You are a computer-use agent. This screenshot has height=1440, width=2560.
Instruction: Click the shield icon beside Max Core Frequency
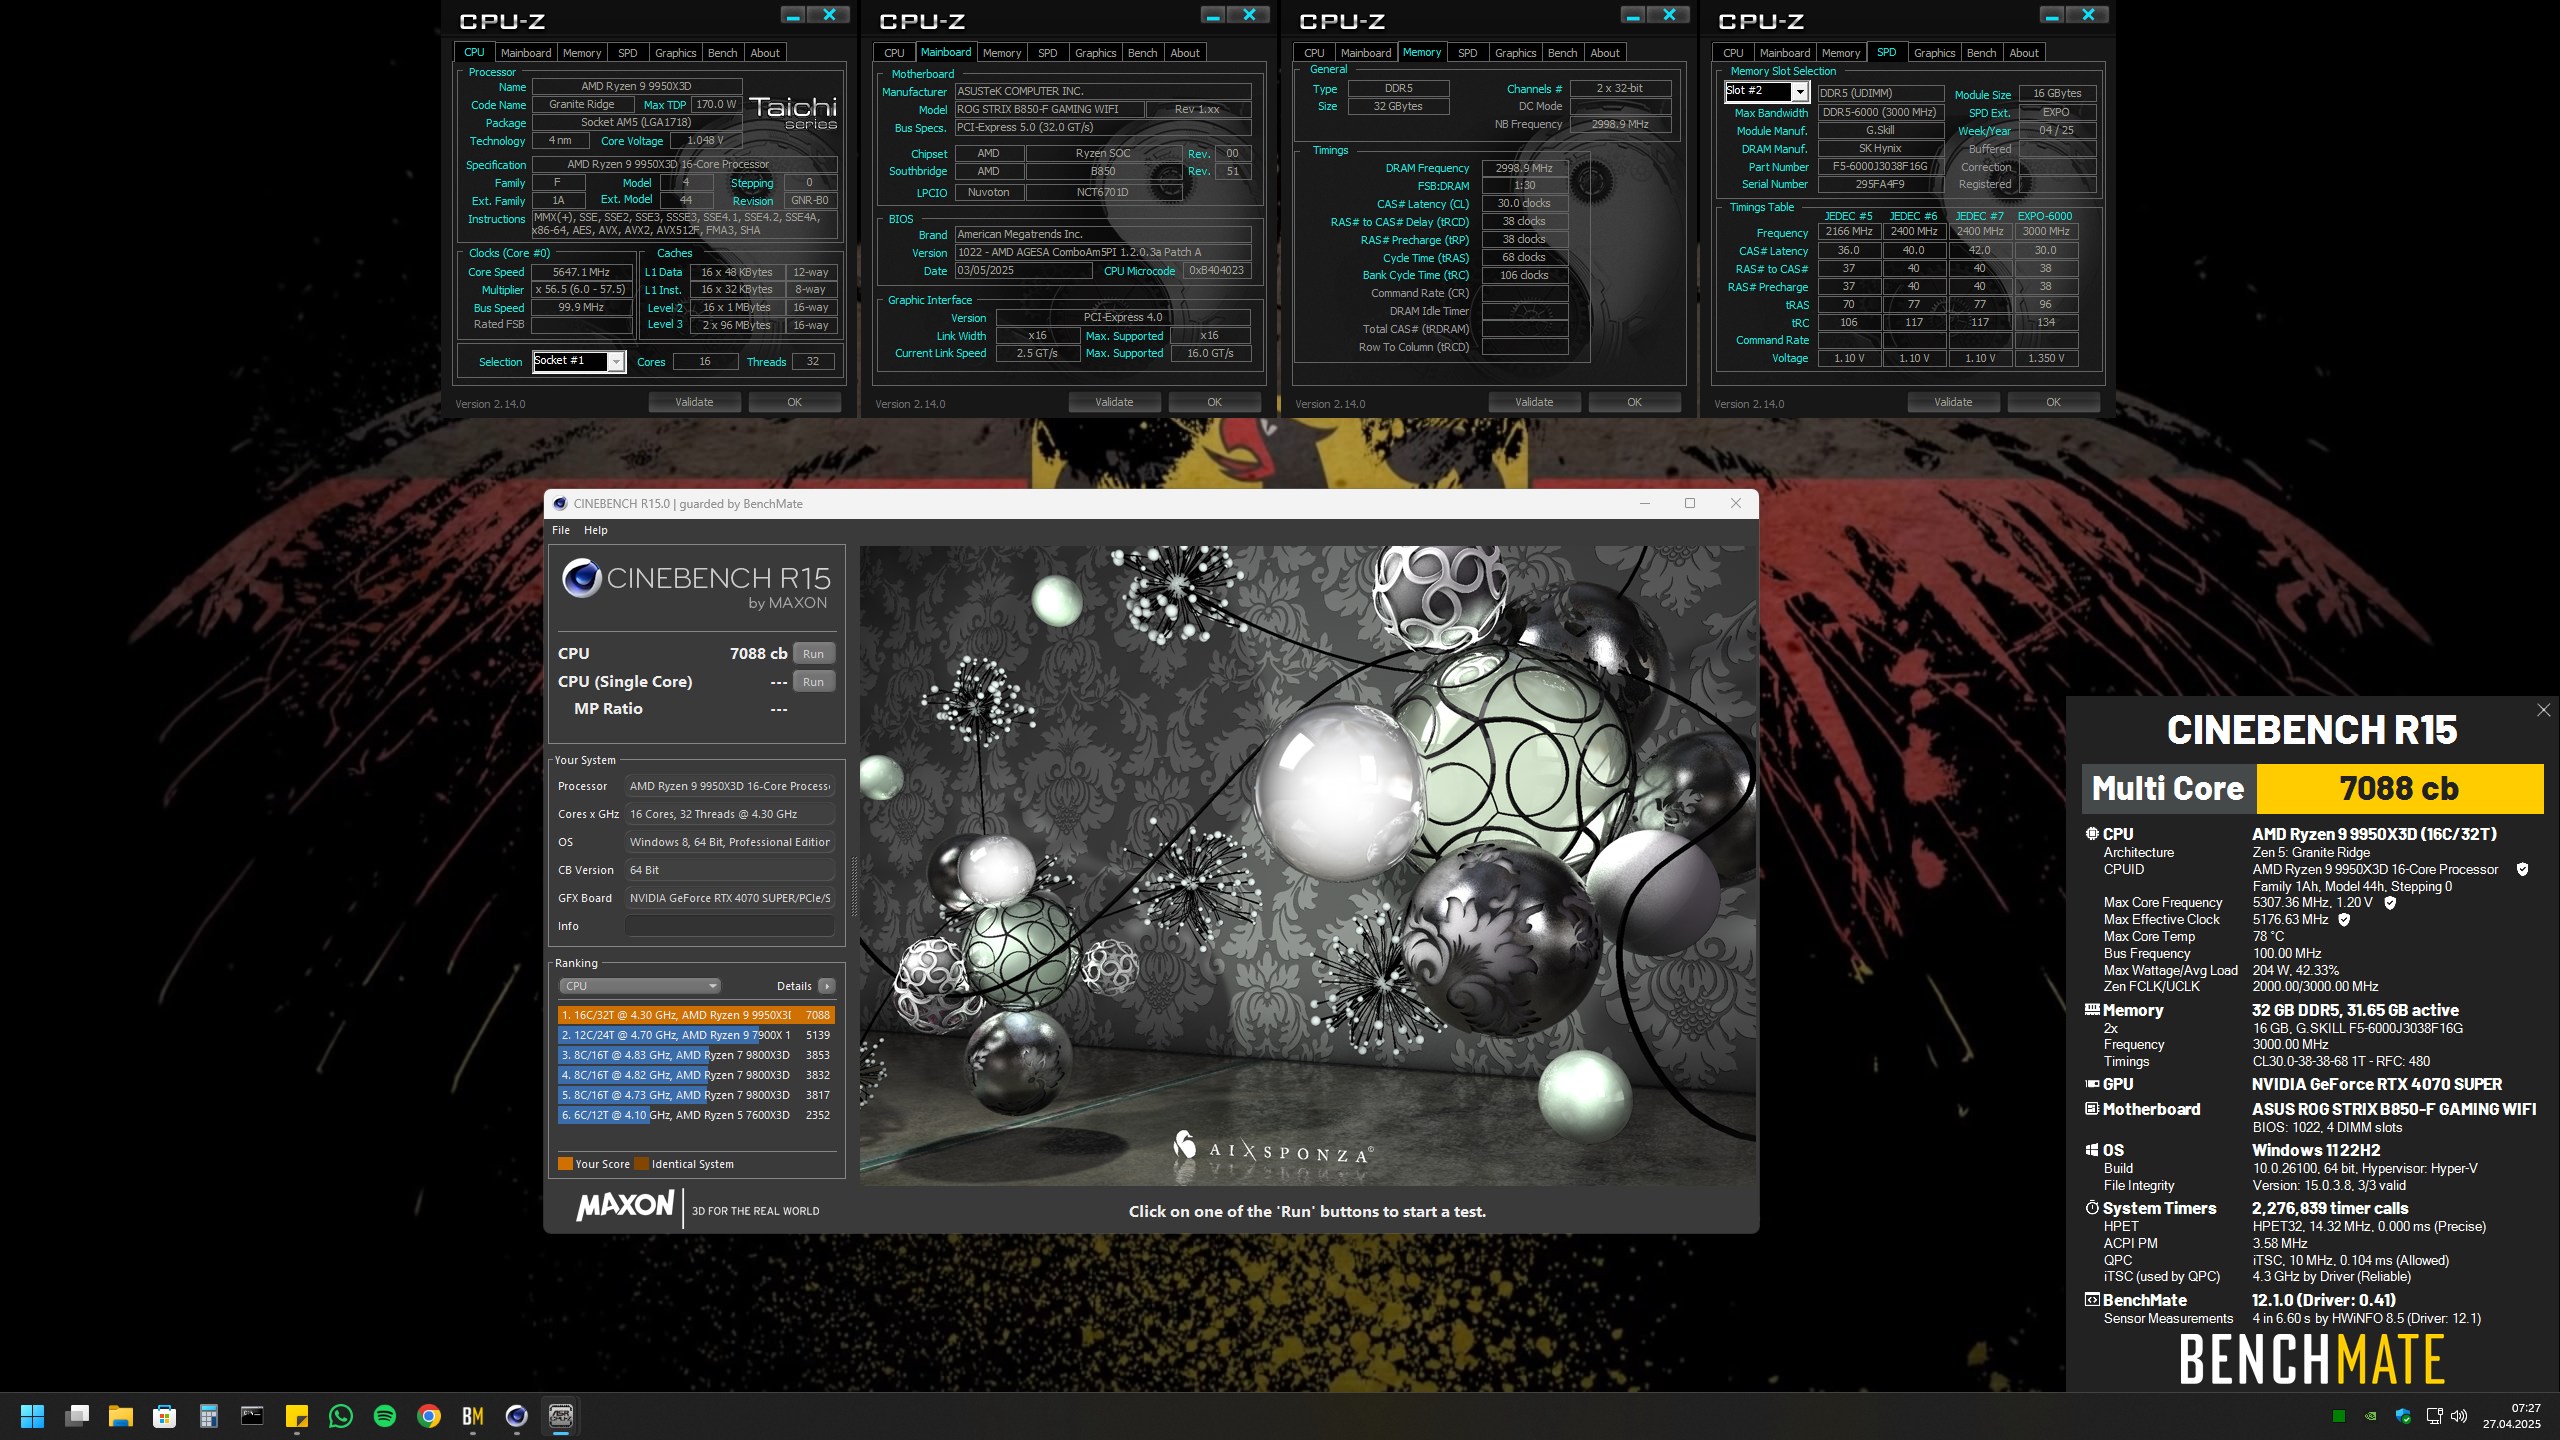point(2391,903)
